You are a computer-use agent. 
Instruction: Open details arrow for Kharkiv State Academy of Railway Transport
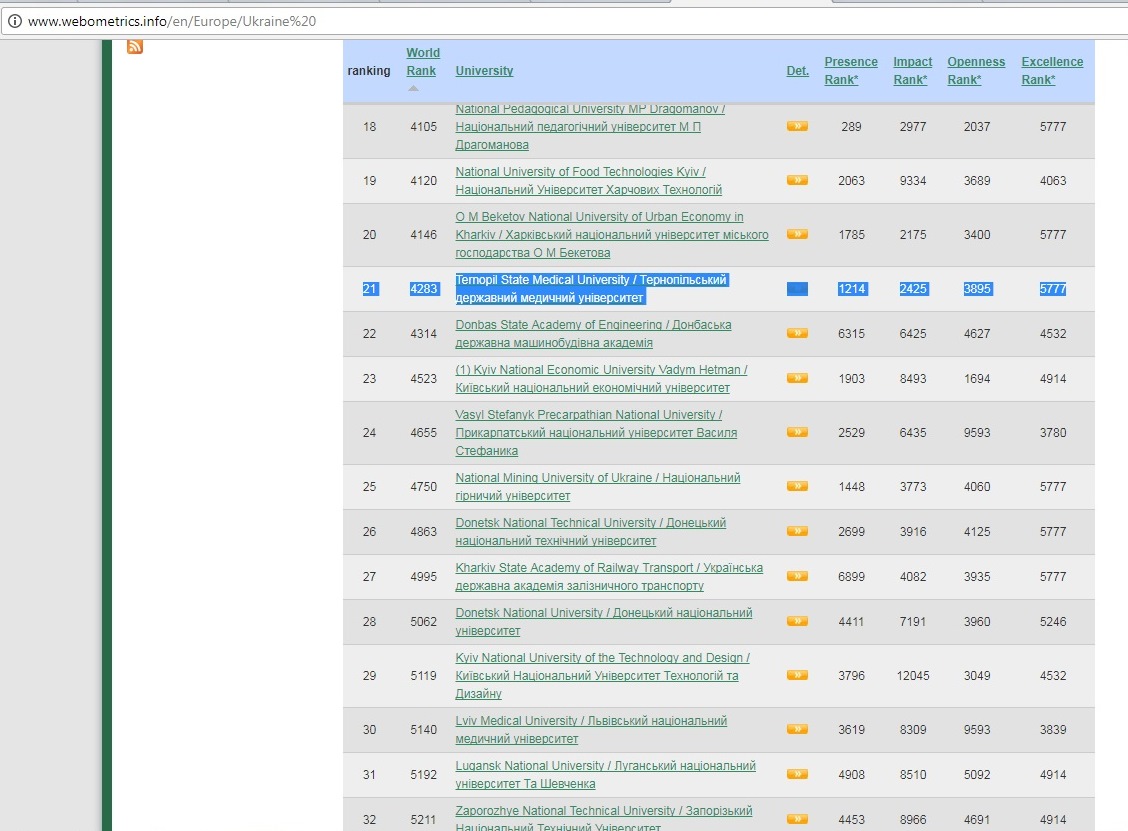pos(797,577)
